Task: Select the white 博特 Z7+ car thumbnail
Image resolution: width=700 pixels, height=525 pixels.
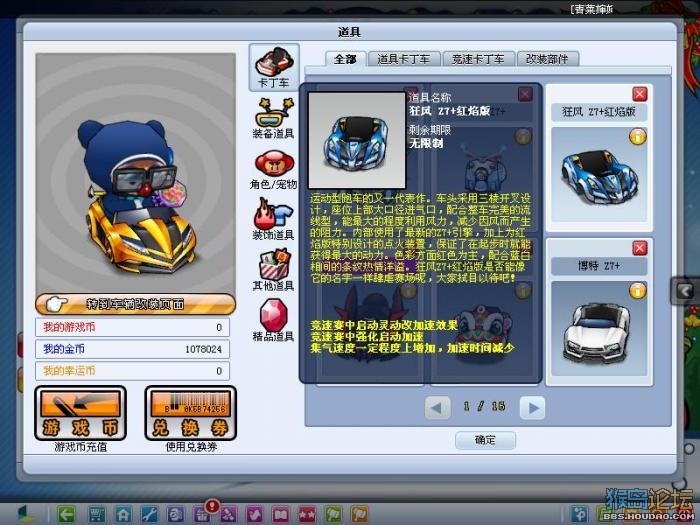Action: tap(599, 329)
